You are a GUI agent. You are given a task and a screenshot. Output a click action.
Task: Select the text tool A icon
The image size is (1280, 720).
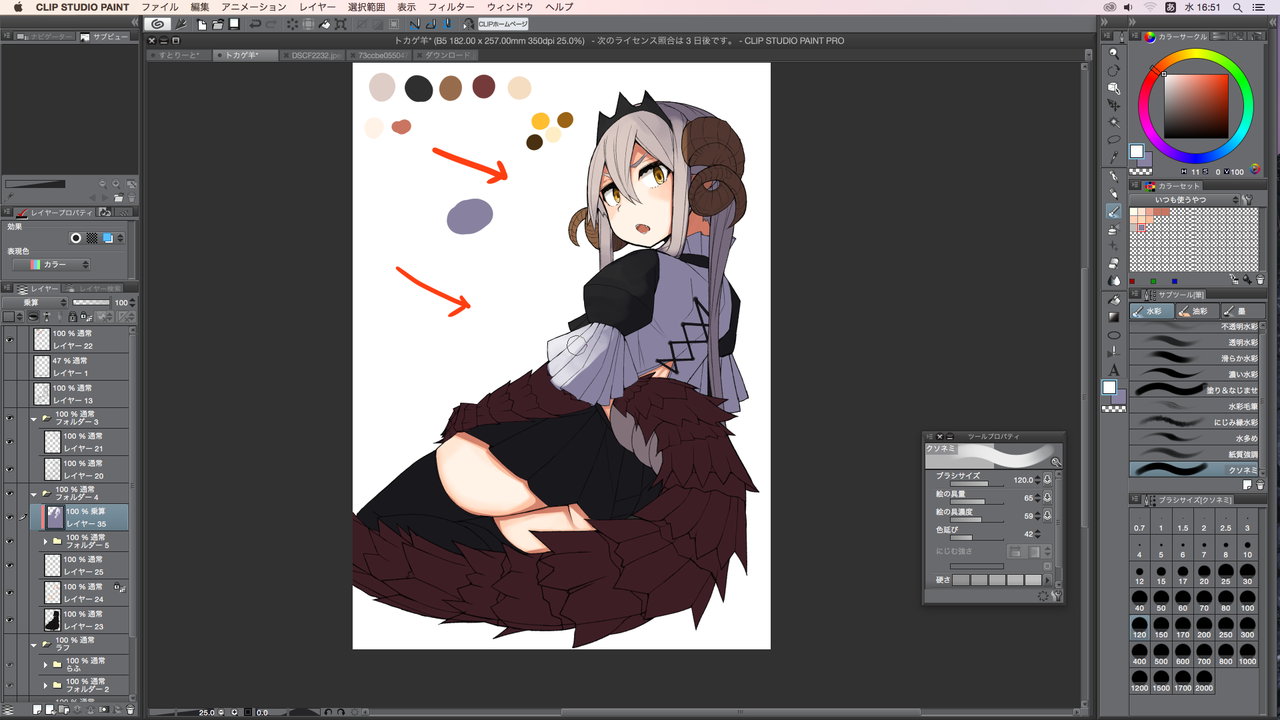(1114, 371)
